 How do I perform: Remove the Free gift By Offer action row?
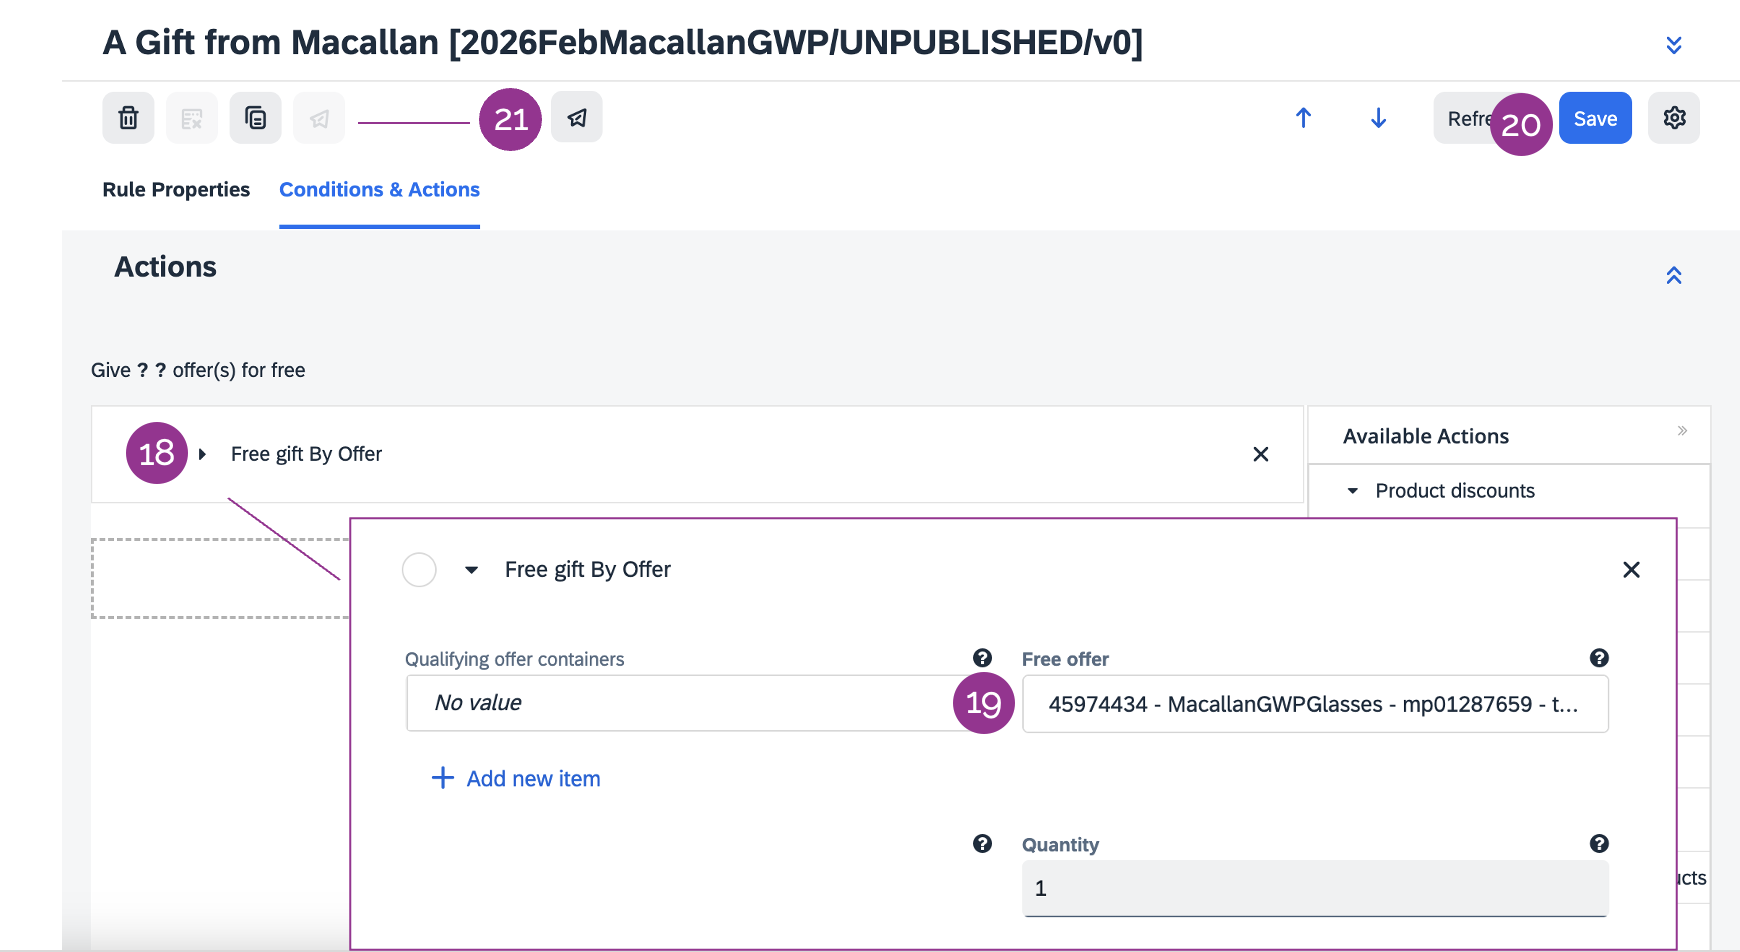(x=1260, y=454)
